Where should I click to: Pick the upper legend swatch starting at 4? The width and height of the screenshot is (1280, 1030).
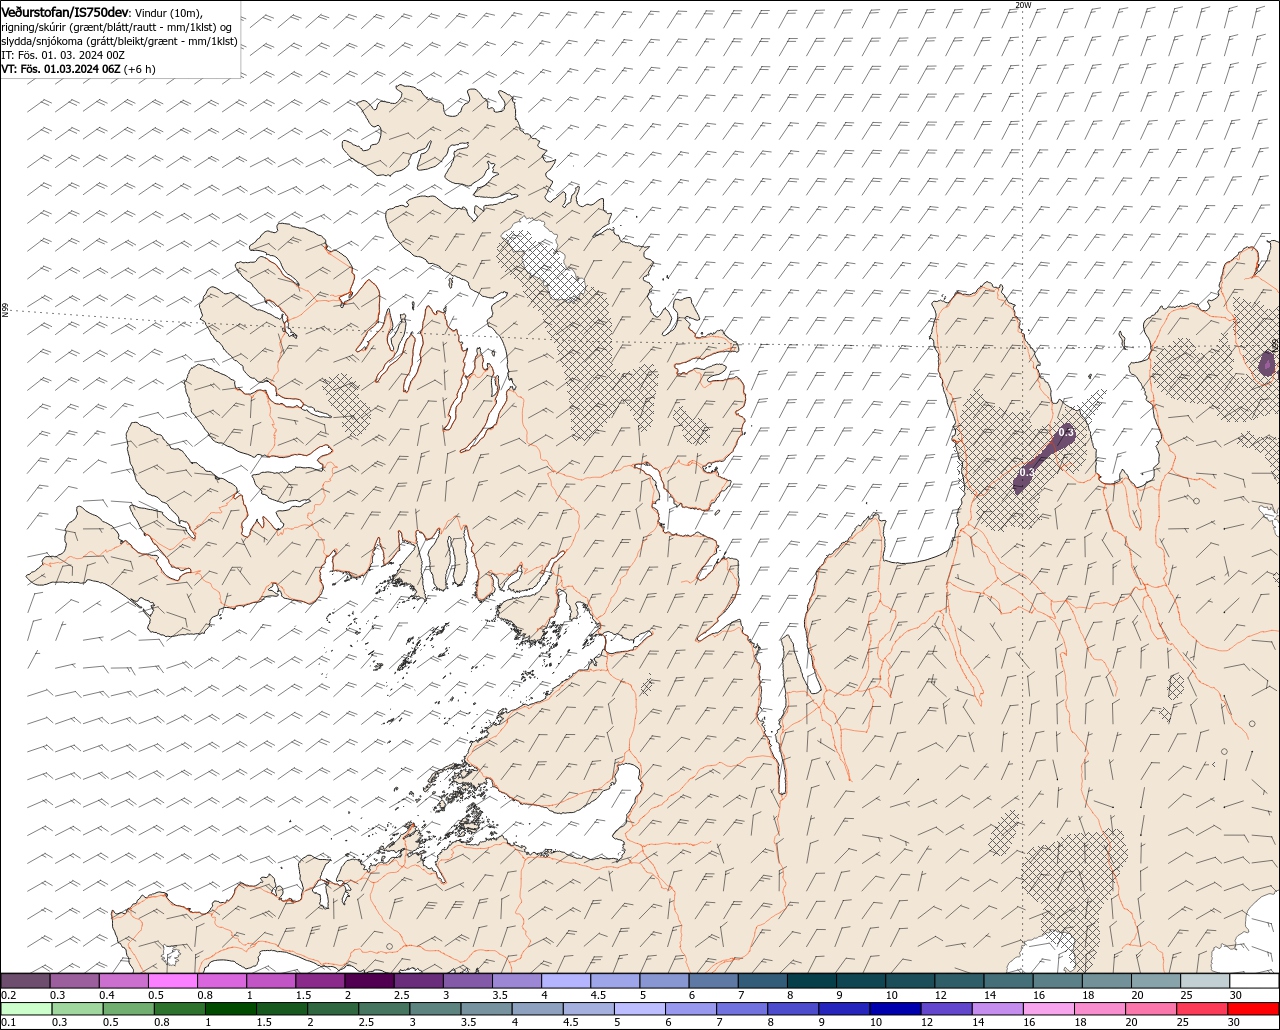click(x=566, y=981)
